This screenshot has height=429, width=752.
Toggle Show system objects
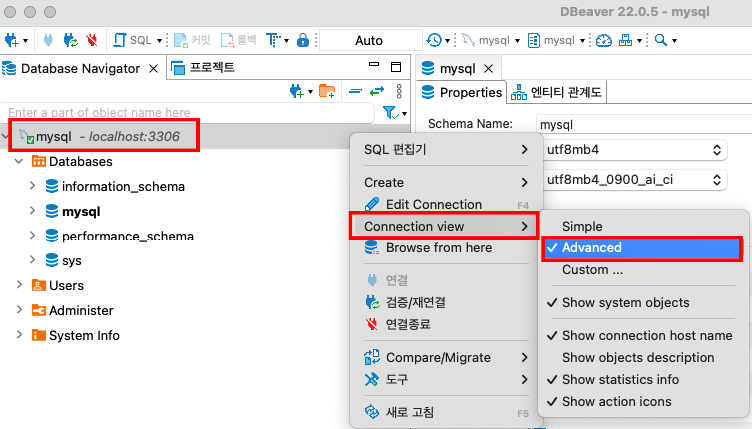643,302
